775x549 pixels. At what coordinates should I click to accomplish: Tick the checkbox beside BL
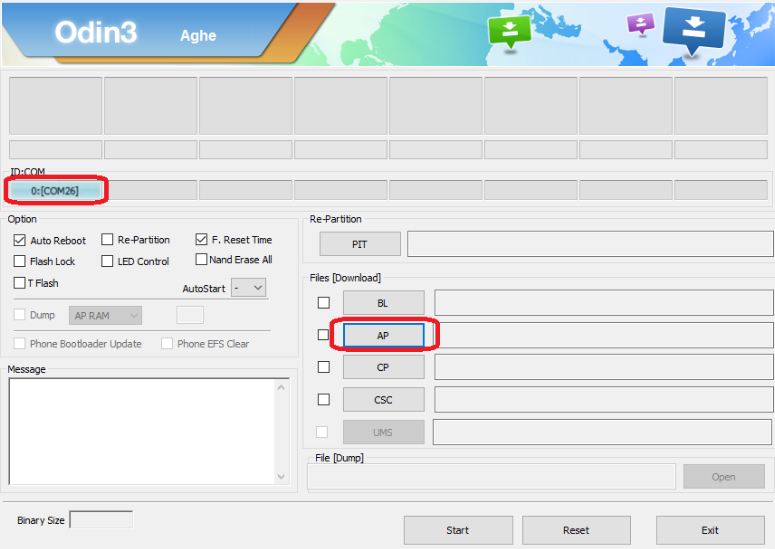click(324, 302)
